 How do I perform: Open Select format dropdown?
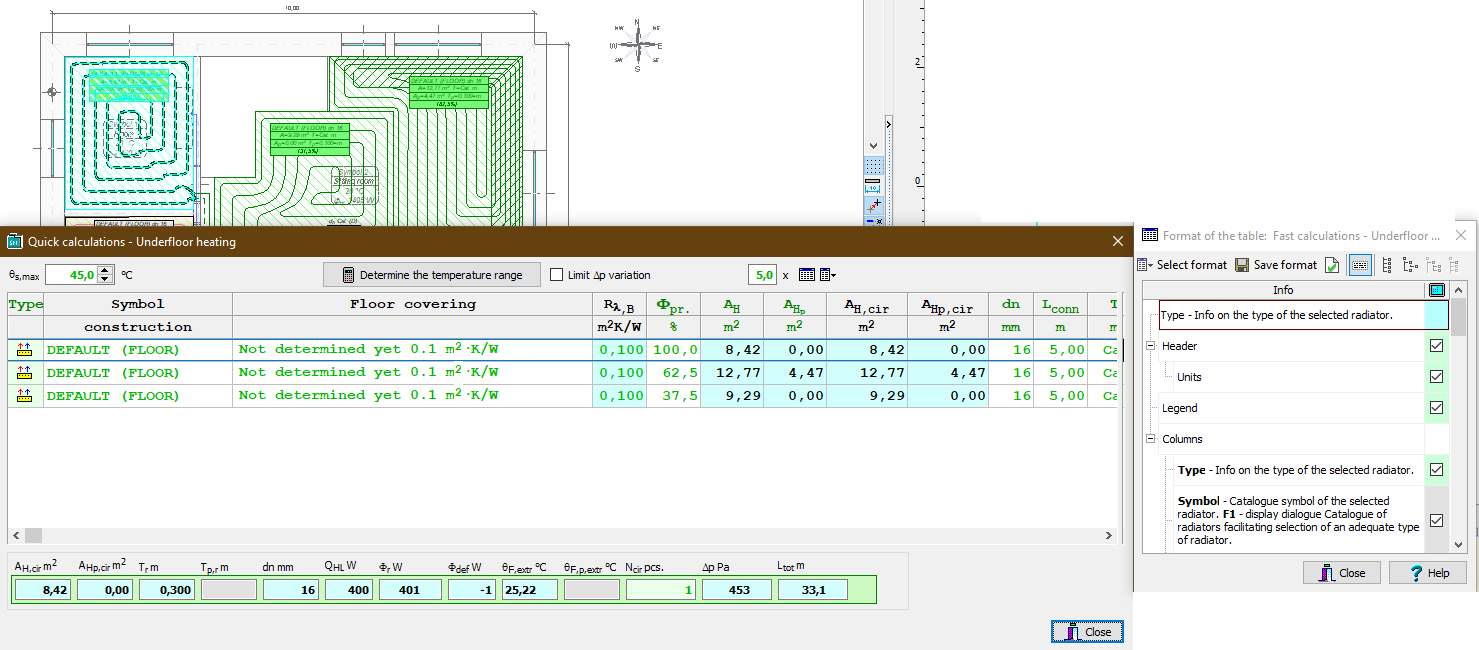coord(1182,265)
